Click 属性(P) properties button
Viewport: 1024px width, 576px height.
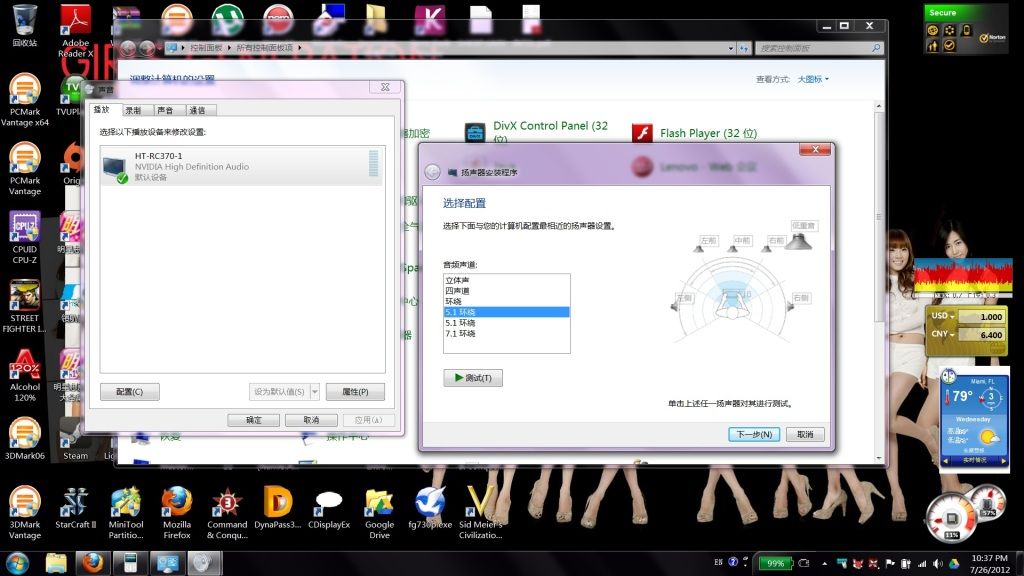[x=355, y=392]
